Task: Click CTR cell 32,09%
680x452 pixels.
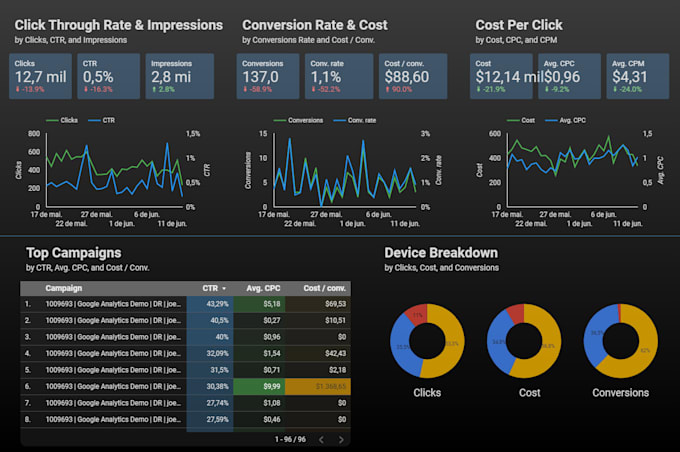Action: [x=210, y=354]
